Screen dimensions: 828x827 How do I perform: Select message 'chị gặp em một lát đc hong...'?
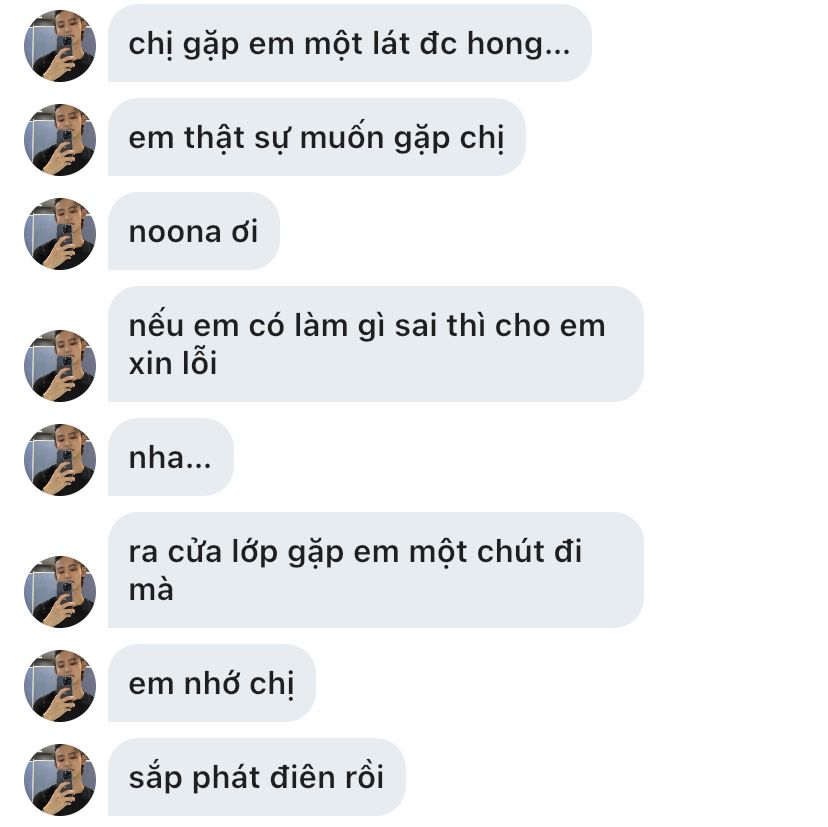(x=350, y=43)
